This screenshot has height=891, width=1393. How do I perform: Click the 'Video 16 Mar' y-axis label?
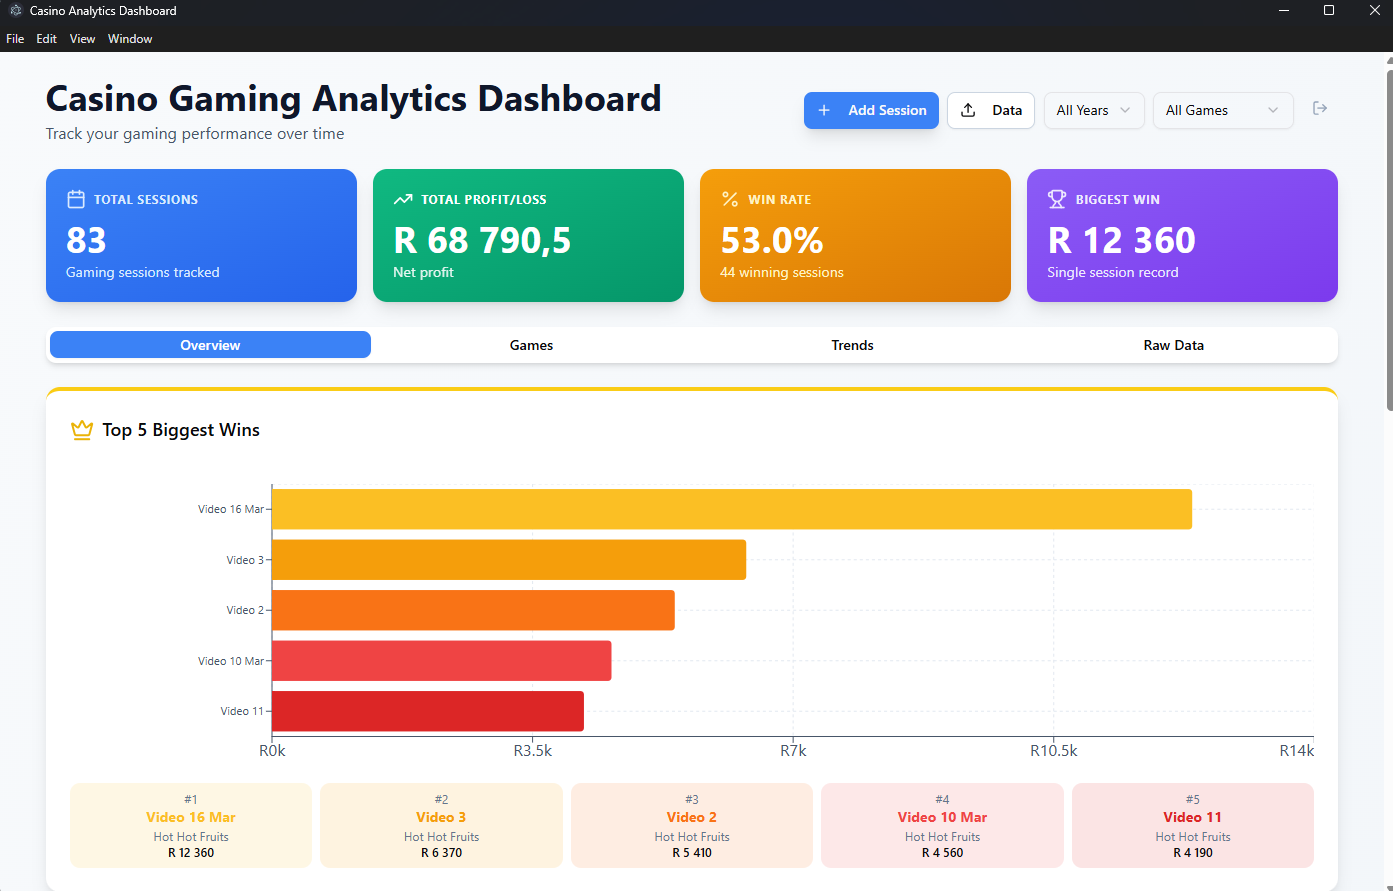click(x=231, y=509)
